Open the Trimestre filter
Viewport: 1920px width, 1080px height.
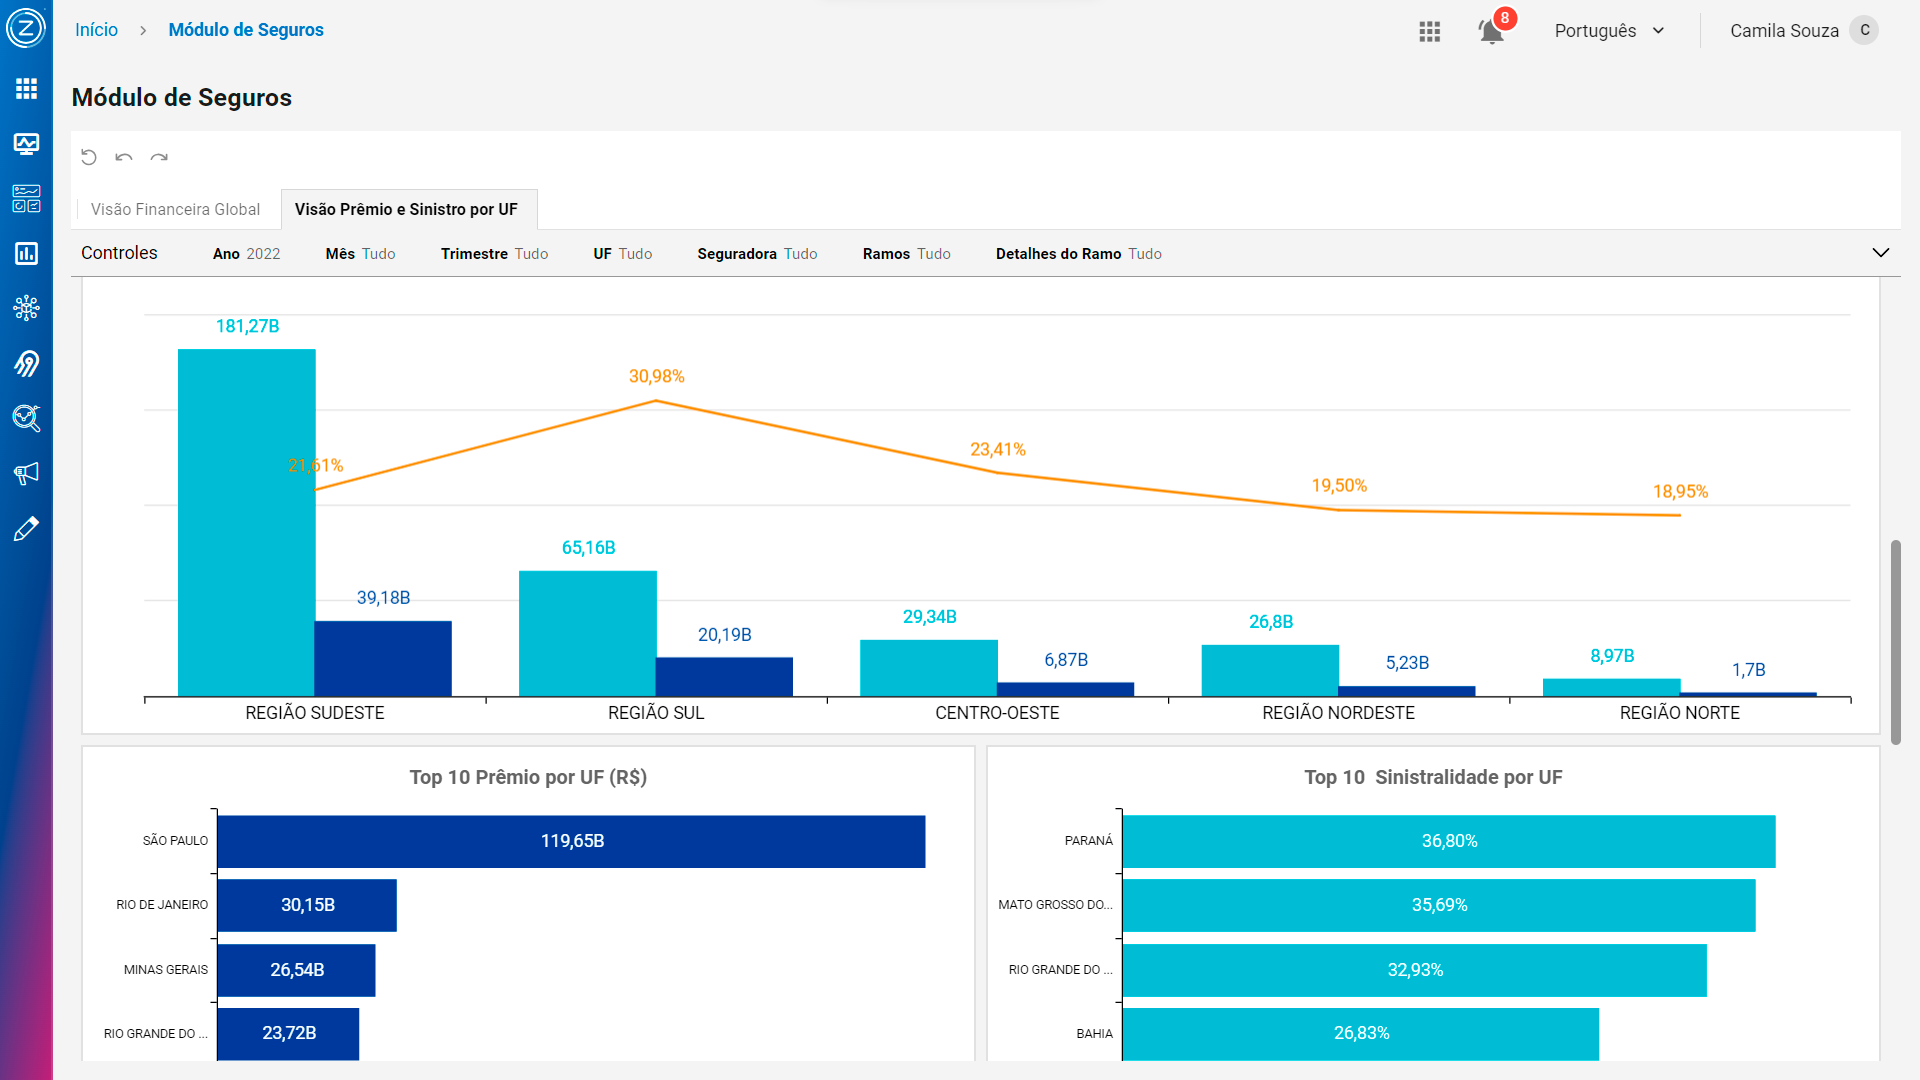(x=494, y=254)
